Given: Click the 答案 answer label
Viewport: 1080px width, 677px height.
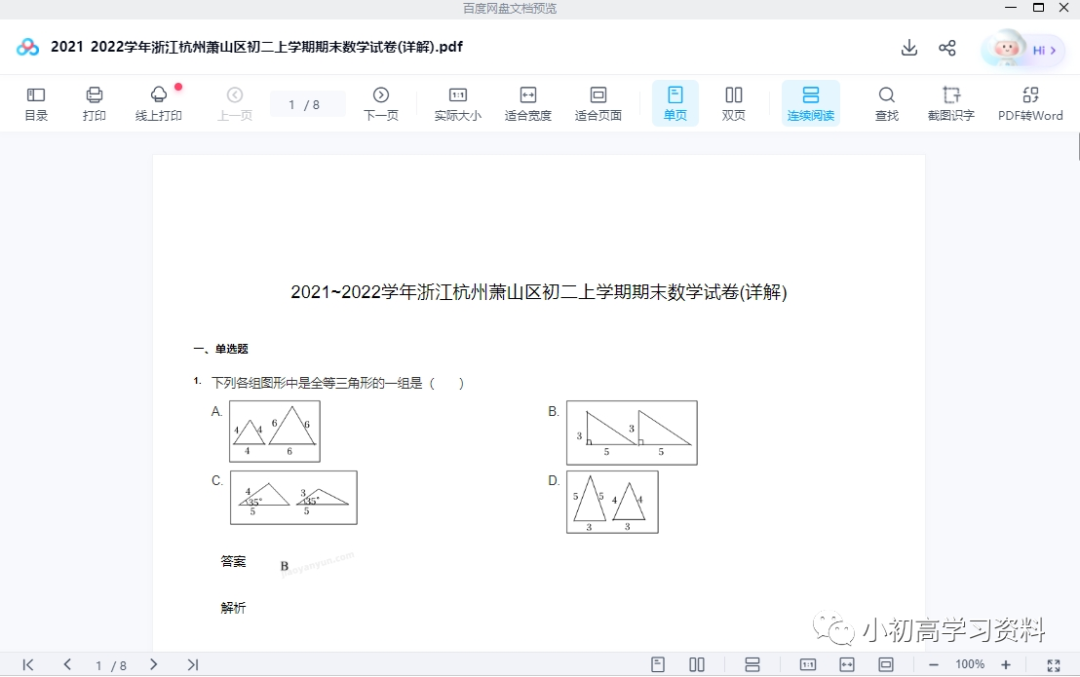Looking at the screenshot, I should click(233, 561).
